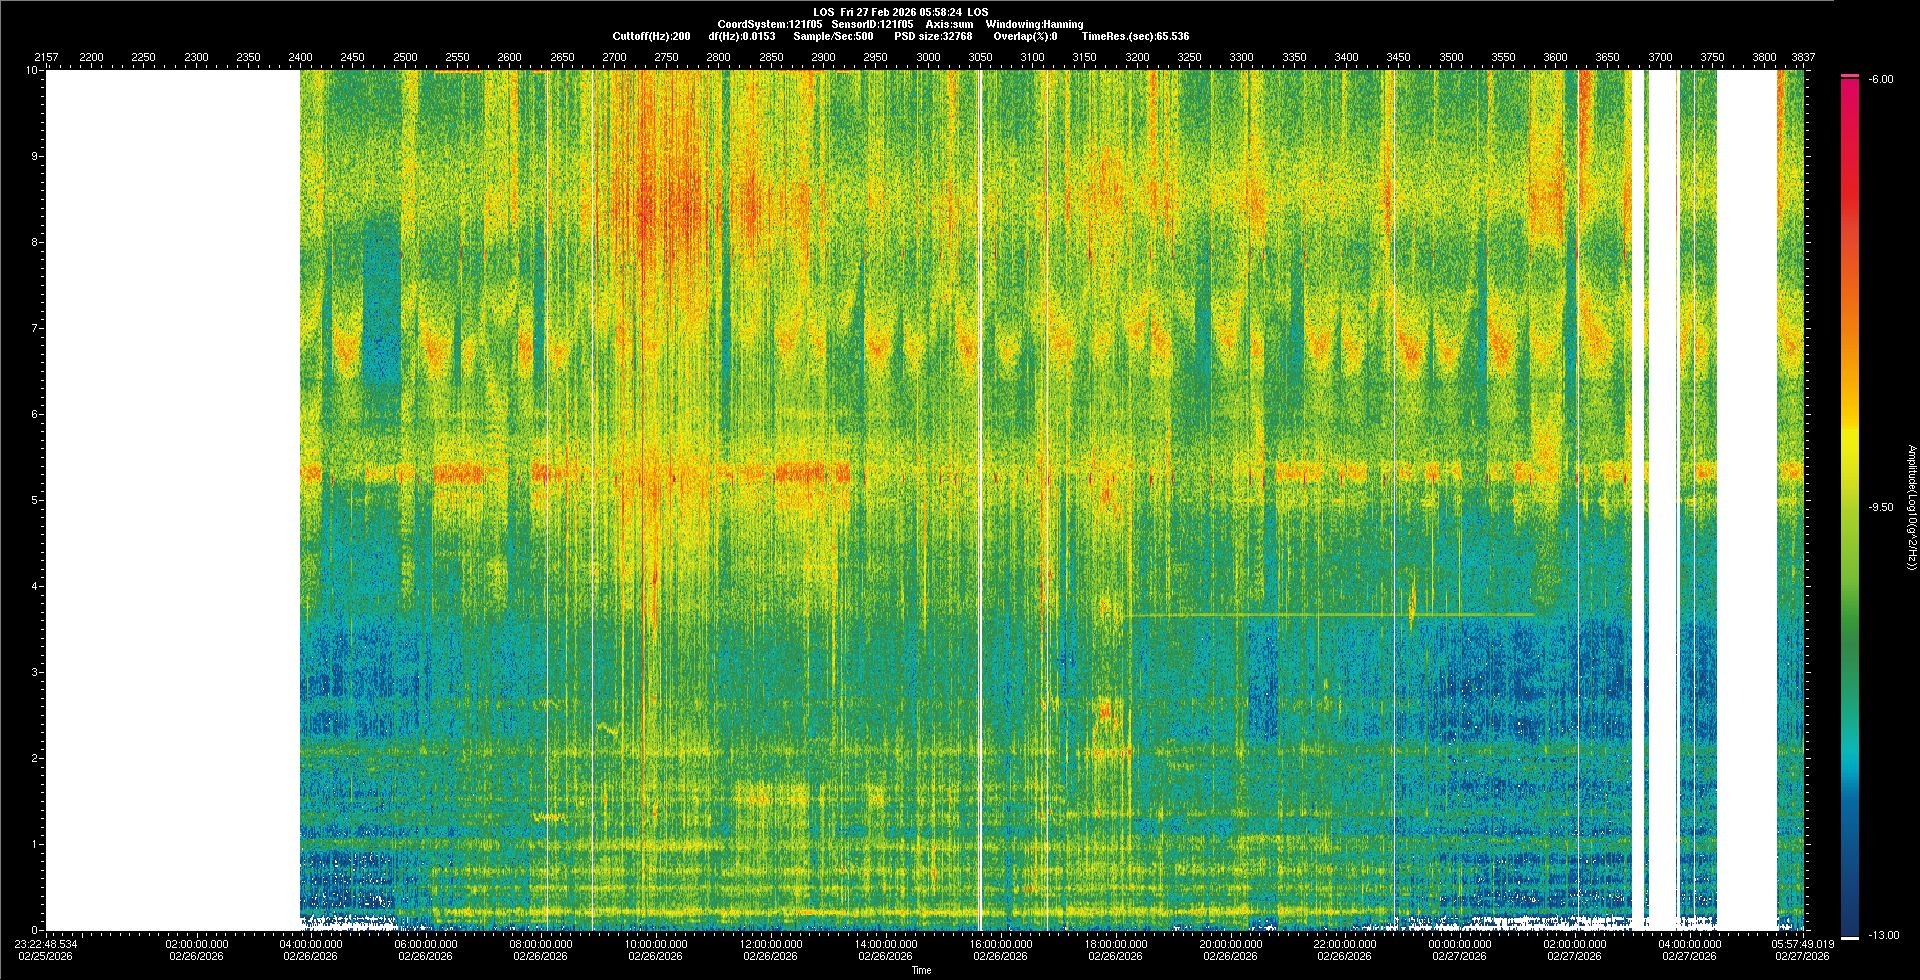Click the 23:22:48.534 start time label
This screenshot has width=1920, height=980.
click(47, 944)
